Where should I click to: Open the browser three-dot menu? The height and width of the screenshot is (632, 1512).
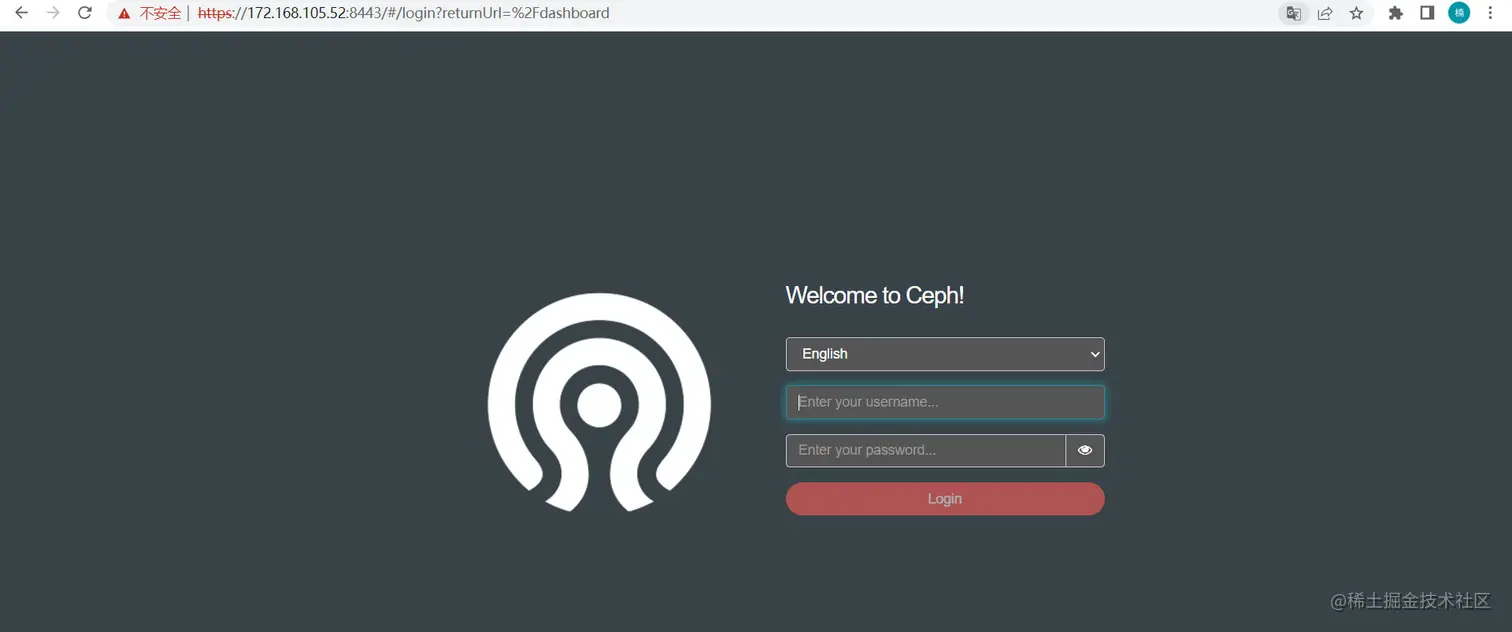(x=1492, y=13)
